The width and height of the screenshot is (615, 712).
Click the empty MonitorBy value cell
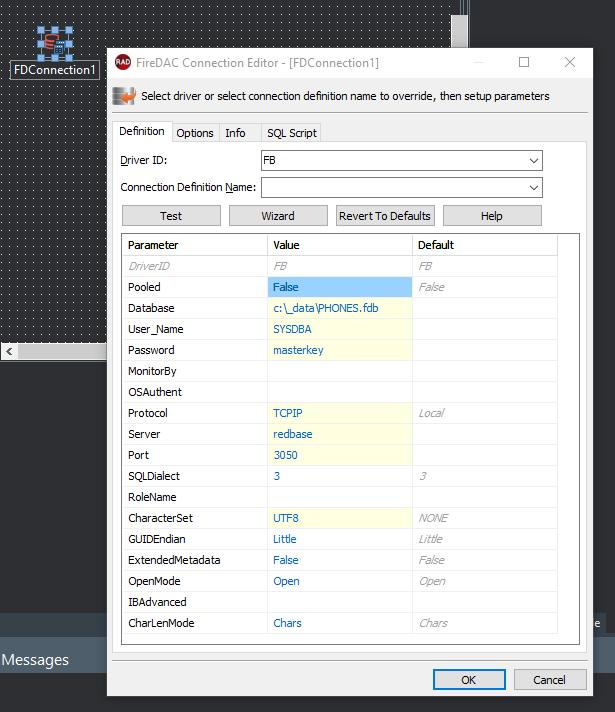(340, 371)
